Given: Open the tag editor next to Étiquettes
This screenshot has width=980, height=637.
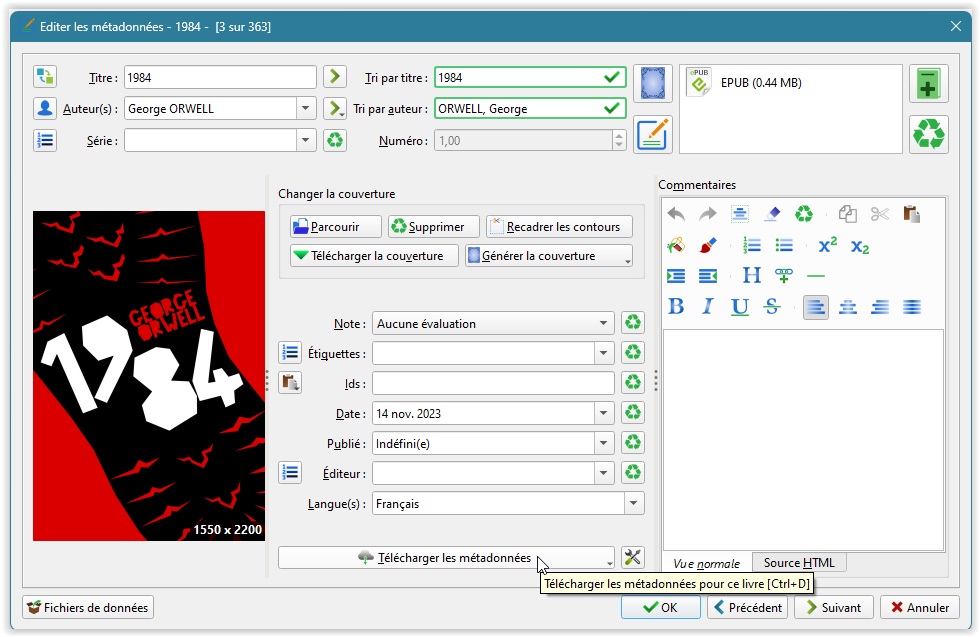Looking at the screenshot, I should pos(290,353).
